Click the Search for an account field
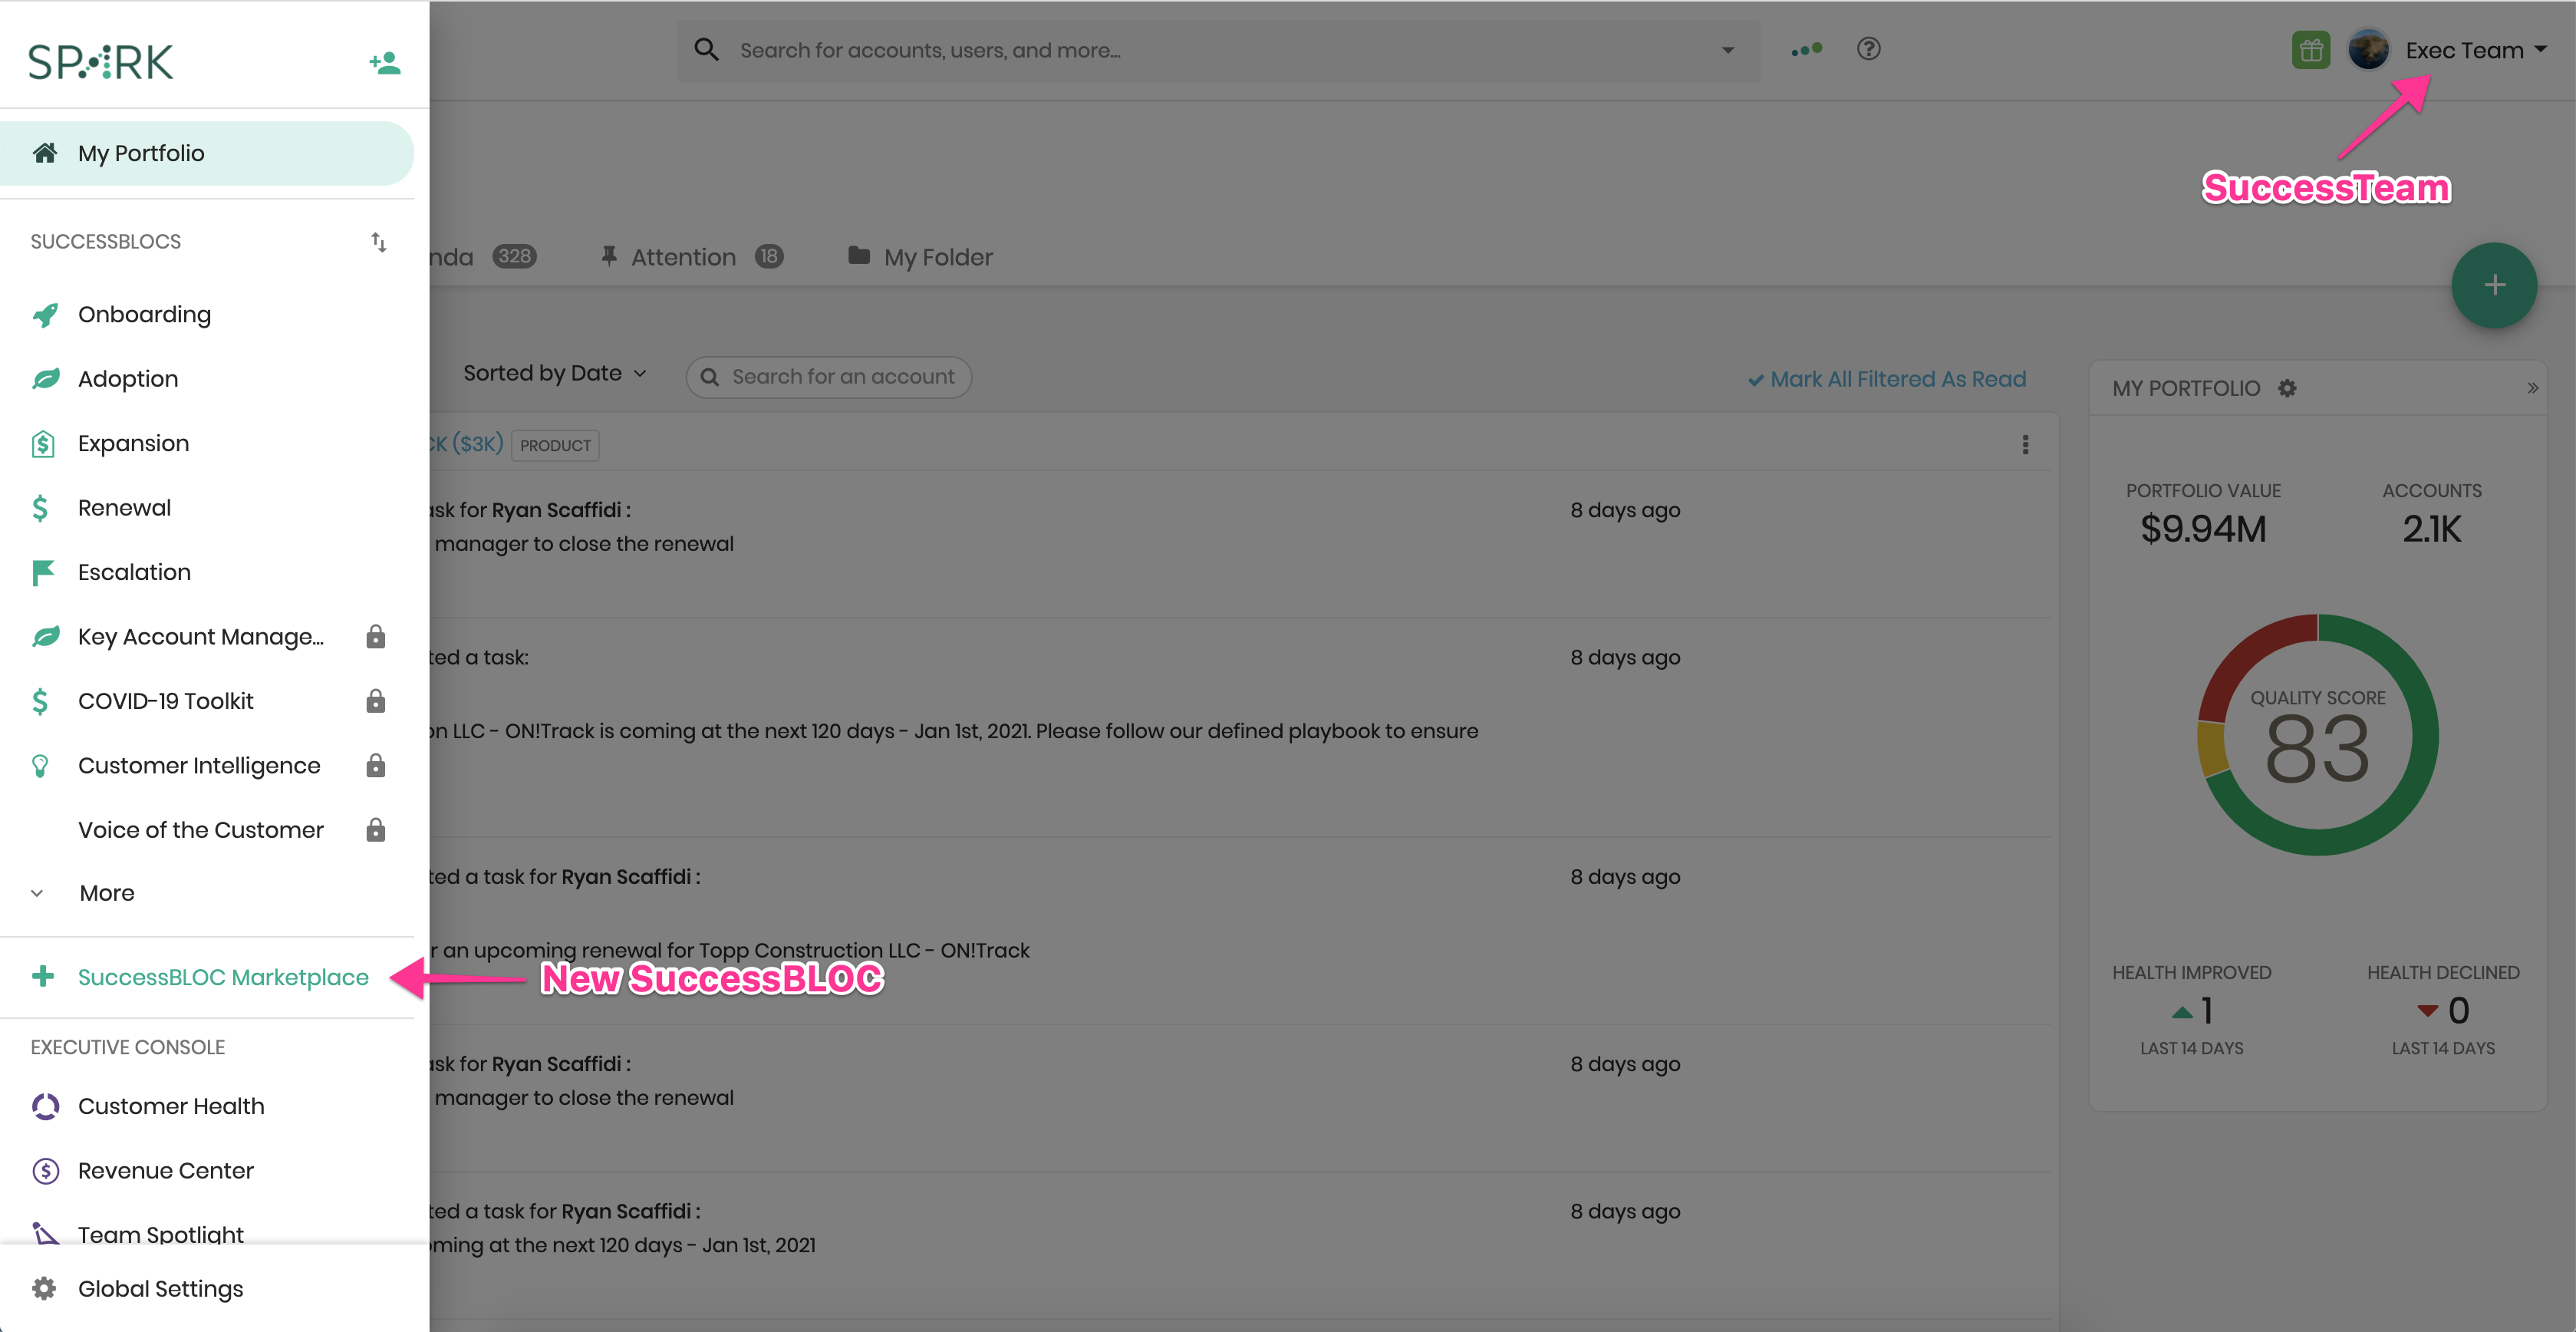 (x=828, y=377)
